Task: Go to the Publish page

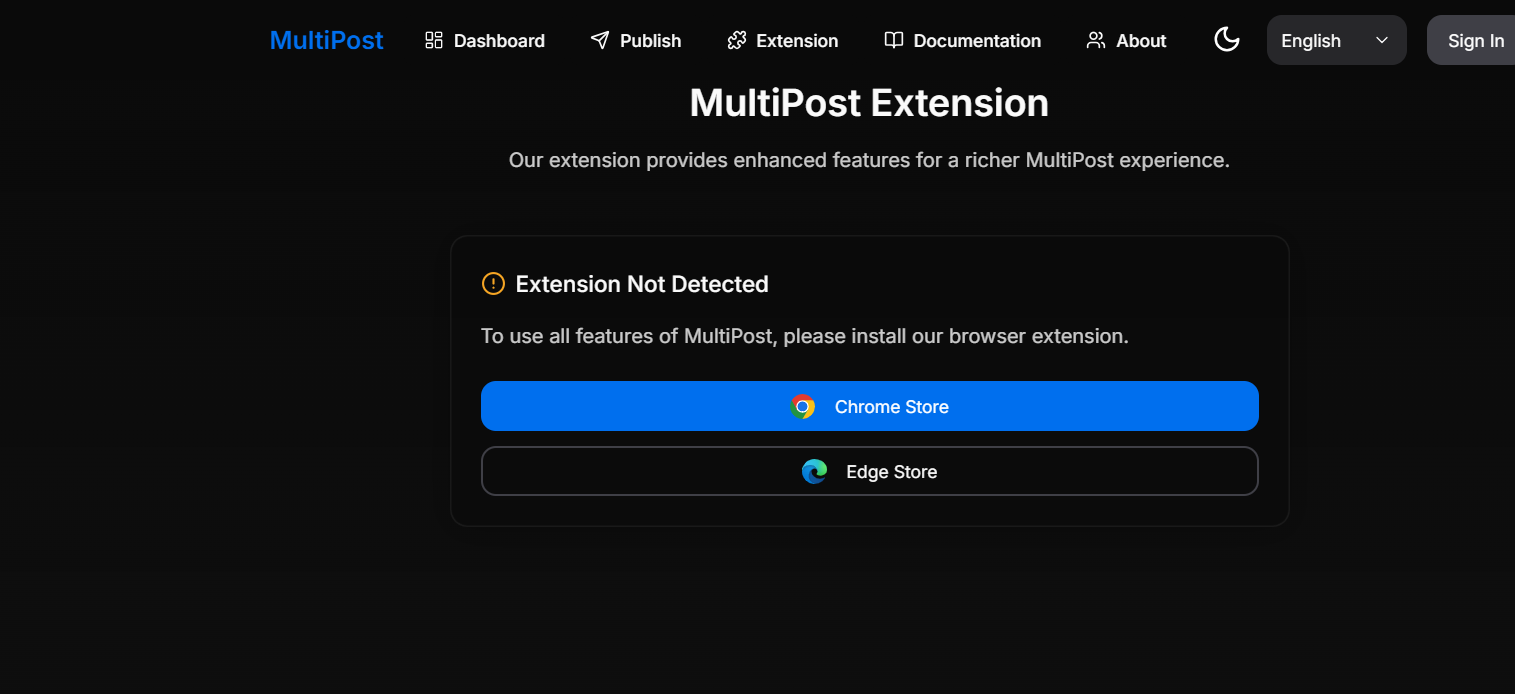Action: [636, 40]
